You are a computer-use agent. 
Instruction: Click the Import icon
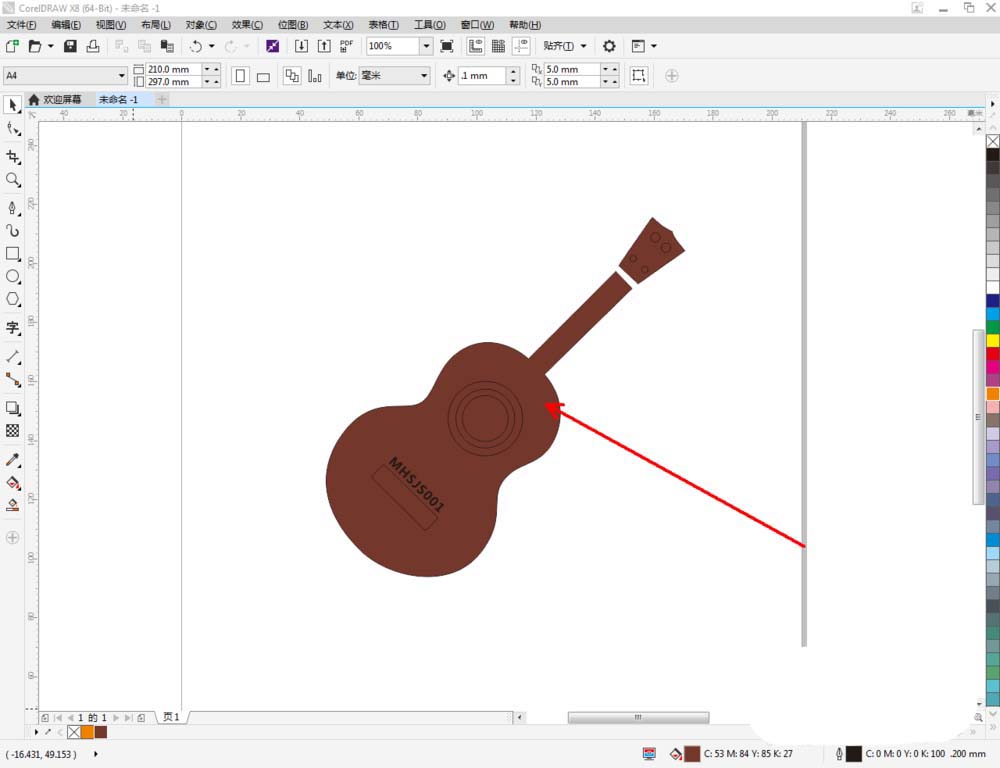coord(301,46)
